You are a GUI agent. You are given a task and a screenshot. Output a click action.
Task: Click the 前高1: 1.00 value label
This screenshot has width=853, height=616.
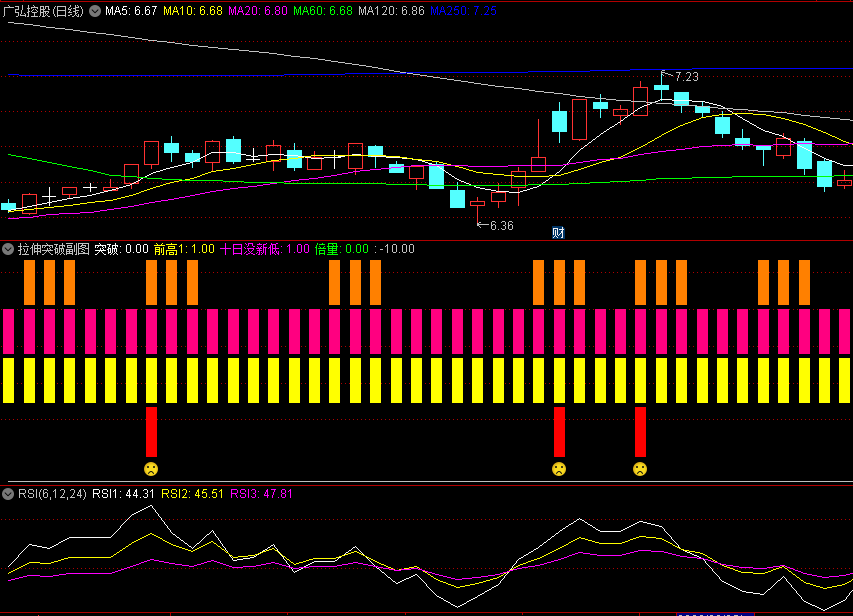(x=184, y=249)
